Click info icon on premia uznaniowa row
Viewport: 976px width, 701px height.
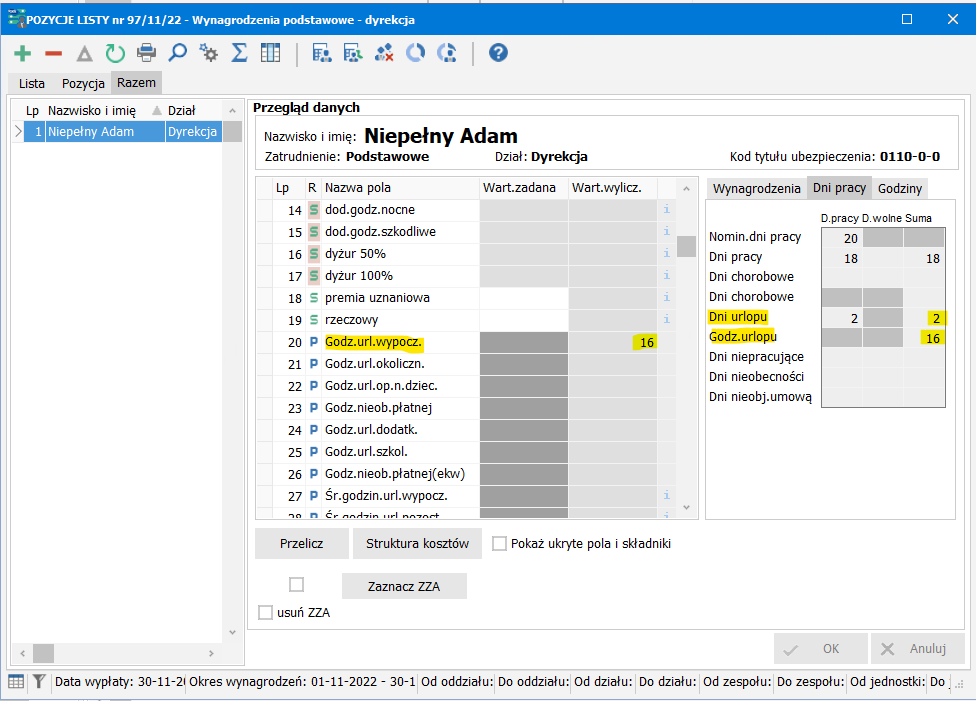click(x=667, y=297)
